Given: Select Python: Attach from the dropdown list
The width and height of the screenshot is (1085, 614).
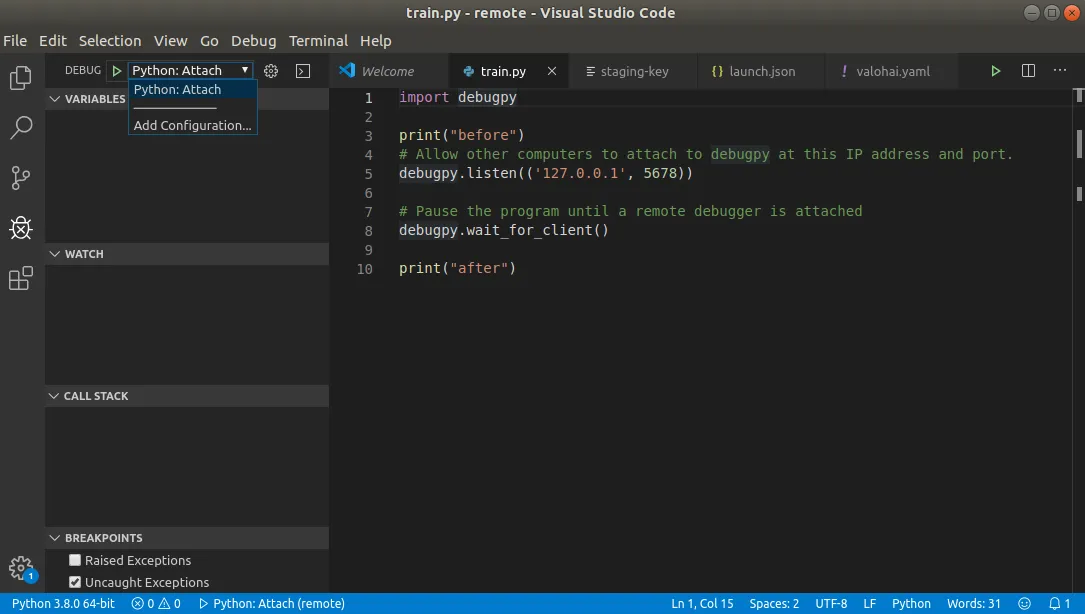Looking at the screenshot, I should pos(192,89).
